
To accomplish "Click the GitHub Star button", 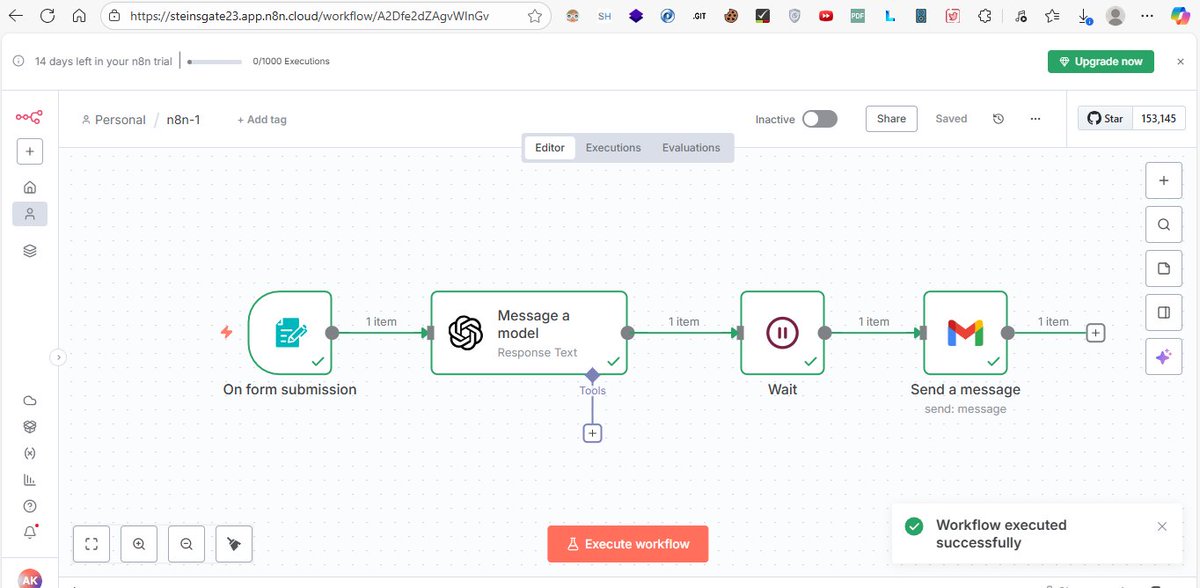I will (1105, 118).
